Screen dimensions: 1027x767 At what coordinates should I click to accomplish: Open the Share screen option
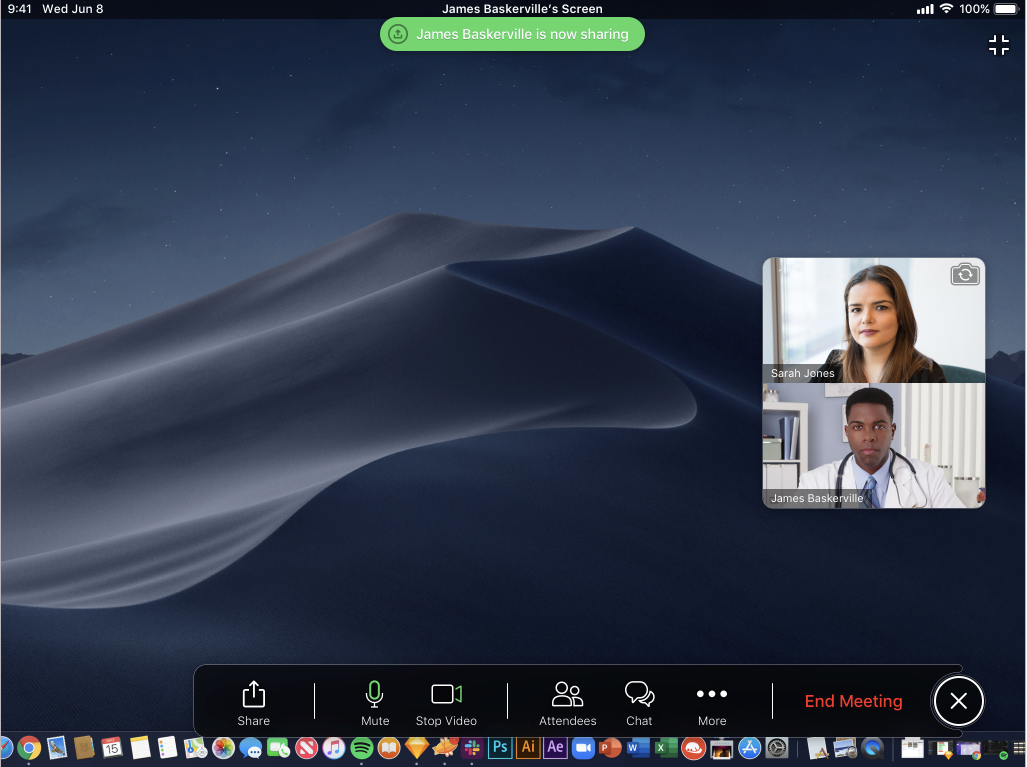[x=253, y=703]
